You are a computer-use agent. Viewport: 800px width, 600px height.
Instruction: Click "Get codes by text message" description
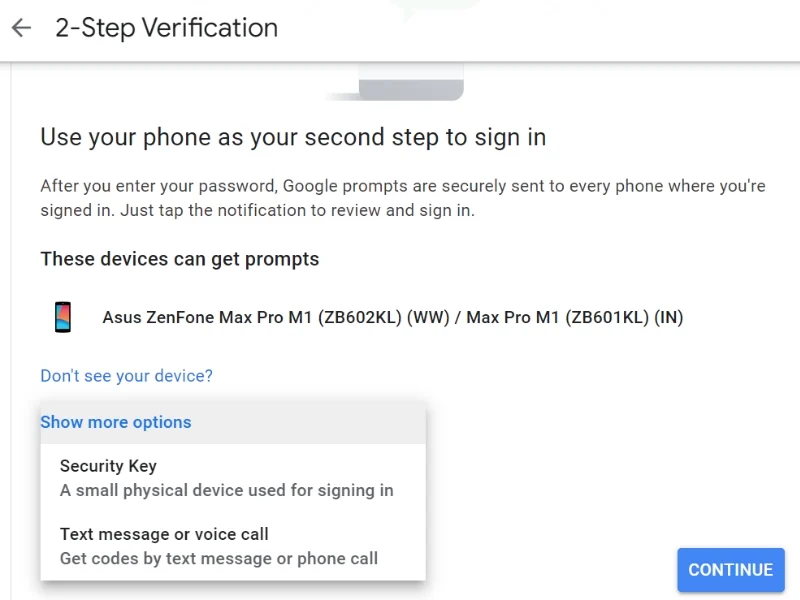218,558
